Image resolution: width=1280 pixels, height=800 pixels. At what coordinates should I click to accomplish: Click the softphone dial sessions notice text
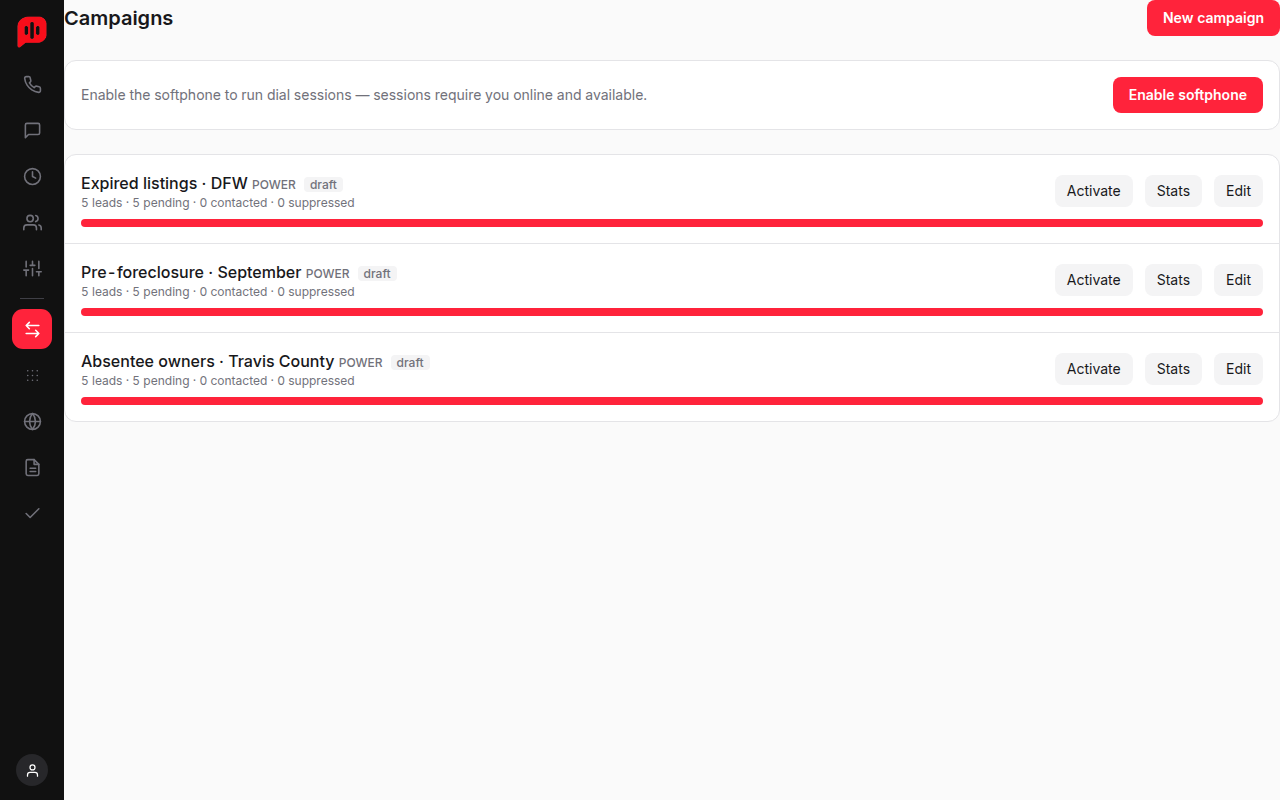click(364, 95)
